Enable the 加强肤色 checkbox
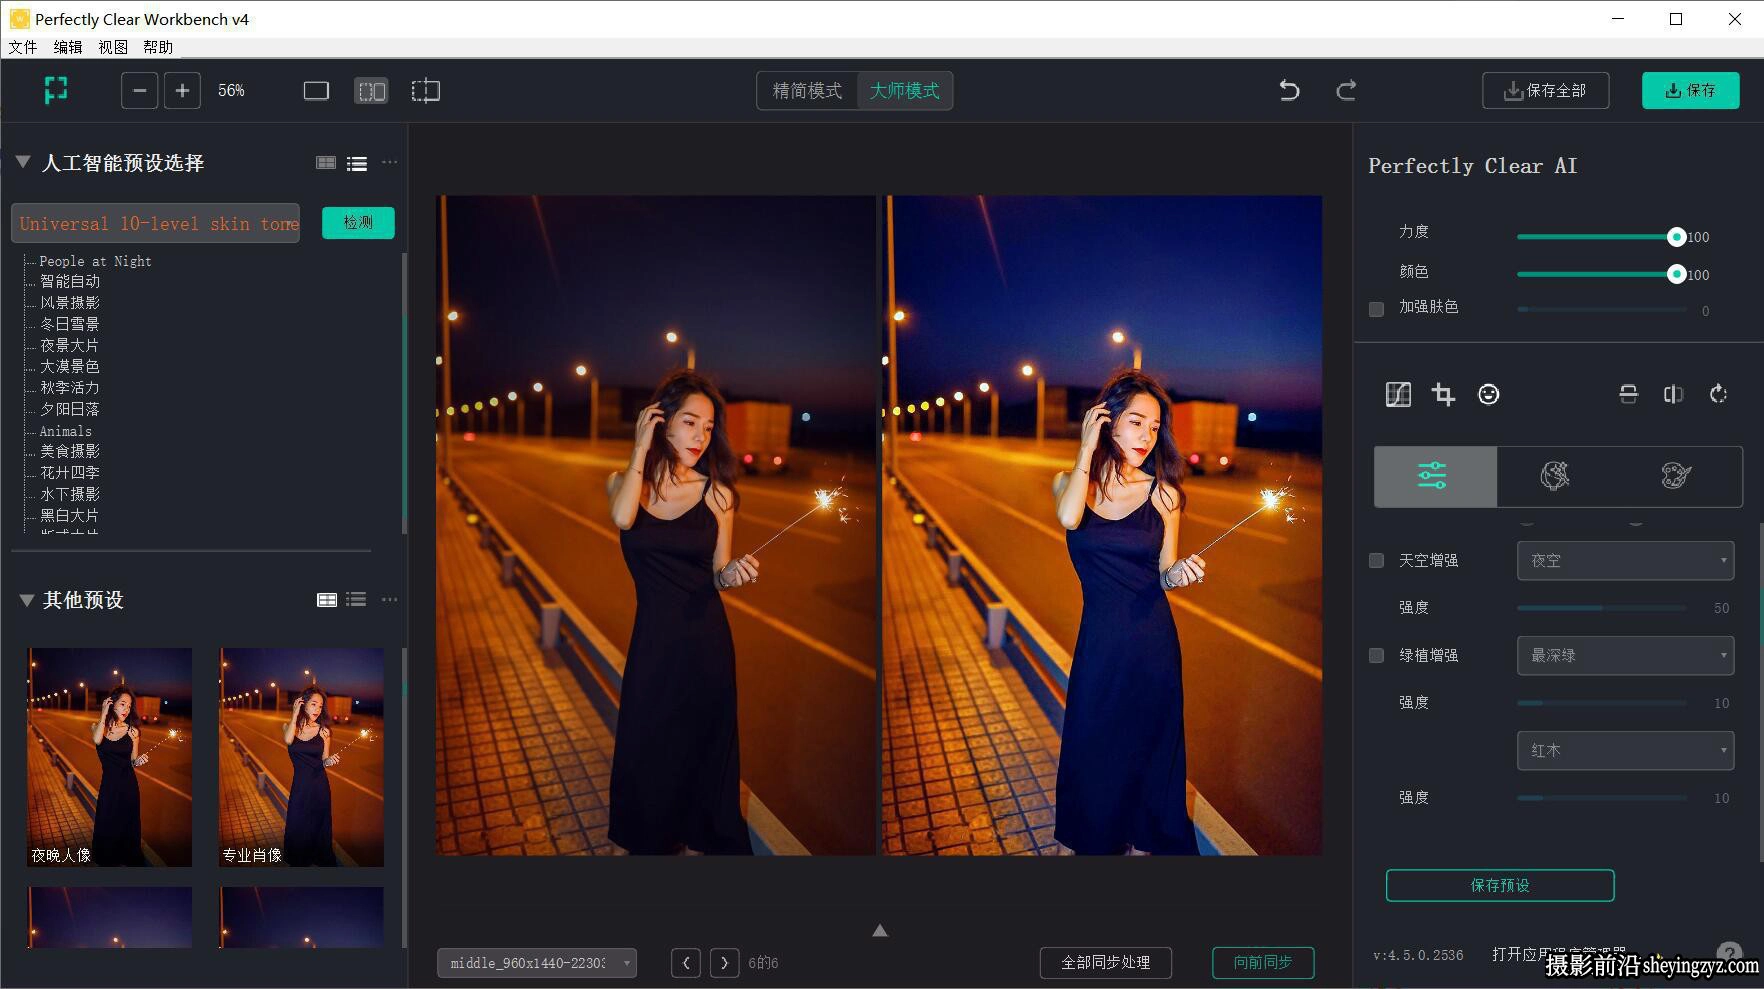 tap(1376, 309)
